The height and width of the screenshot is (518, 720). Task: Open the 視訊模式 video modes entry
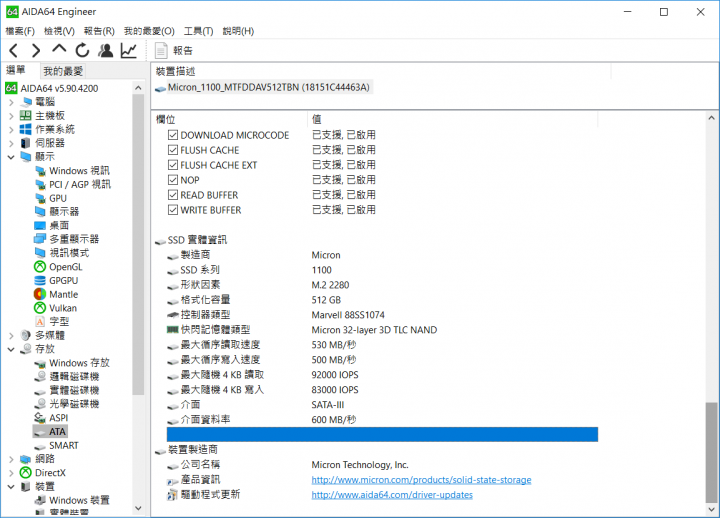click(x=69, y=253)
